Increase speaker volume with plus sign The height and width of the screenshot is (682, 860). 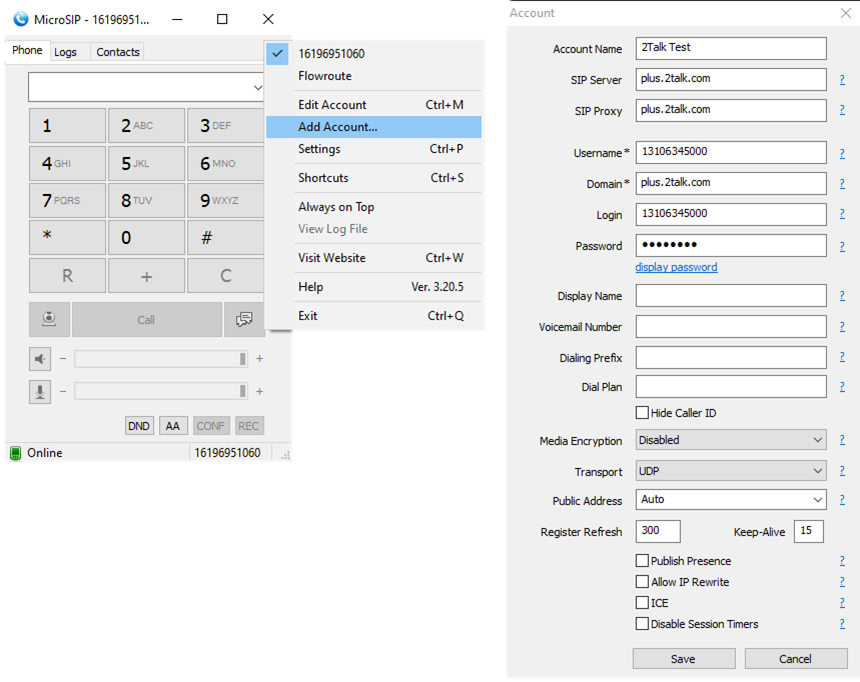pyautogui.click(x=259, y=359)
